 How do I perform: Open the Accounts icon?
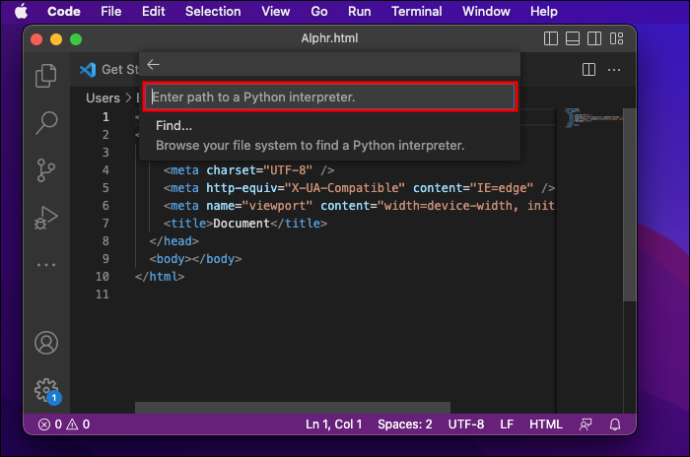click(46, 343)
